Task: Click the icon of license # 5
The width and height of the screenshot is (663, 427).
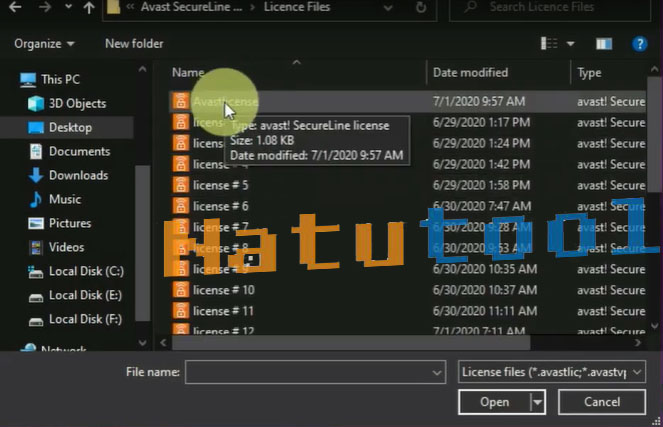Action: point(181,185)
